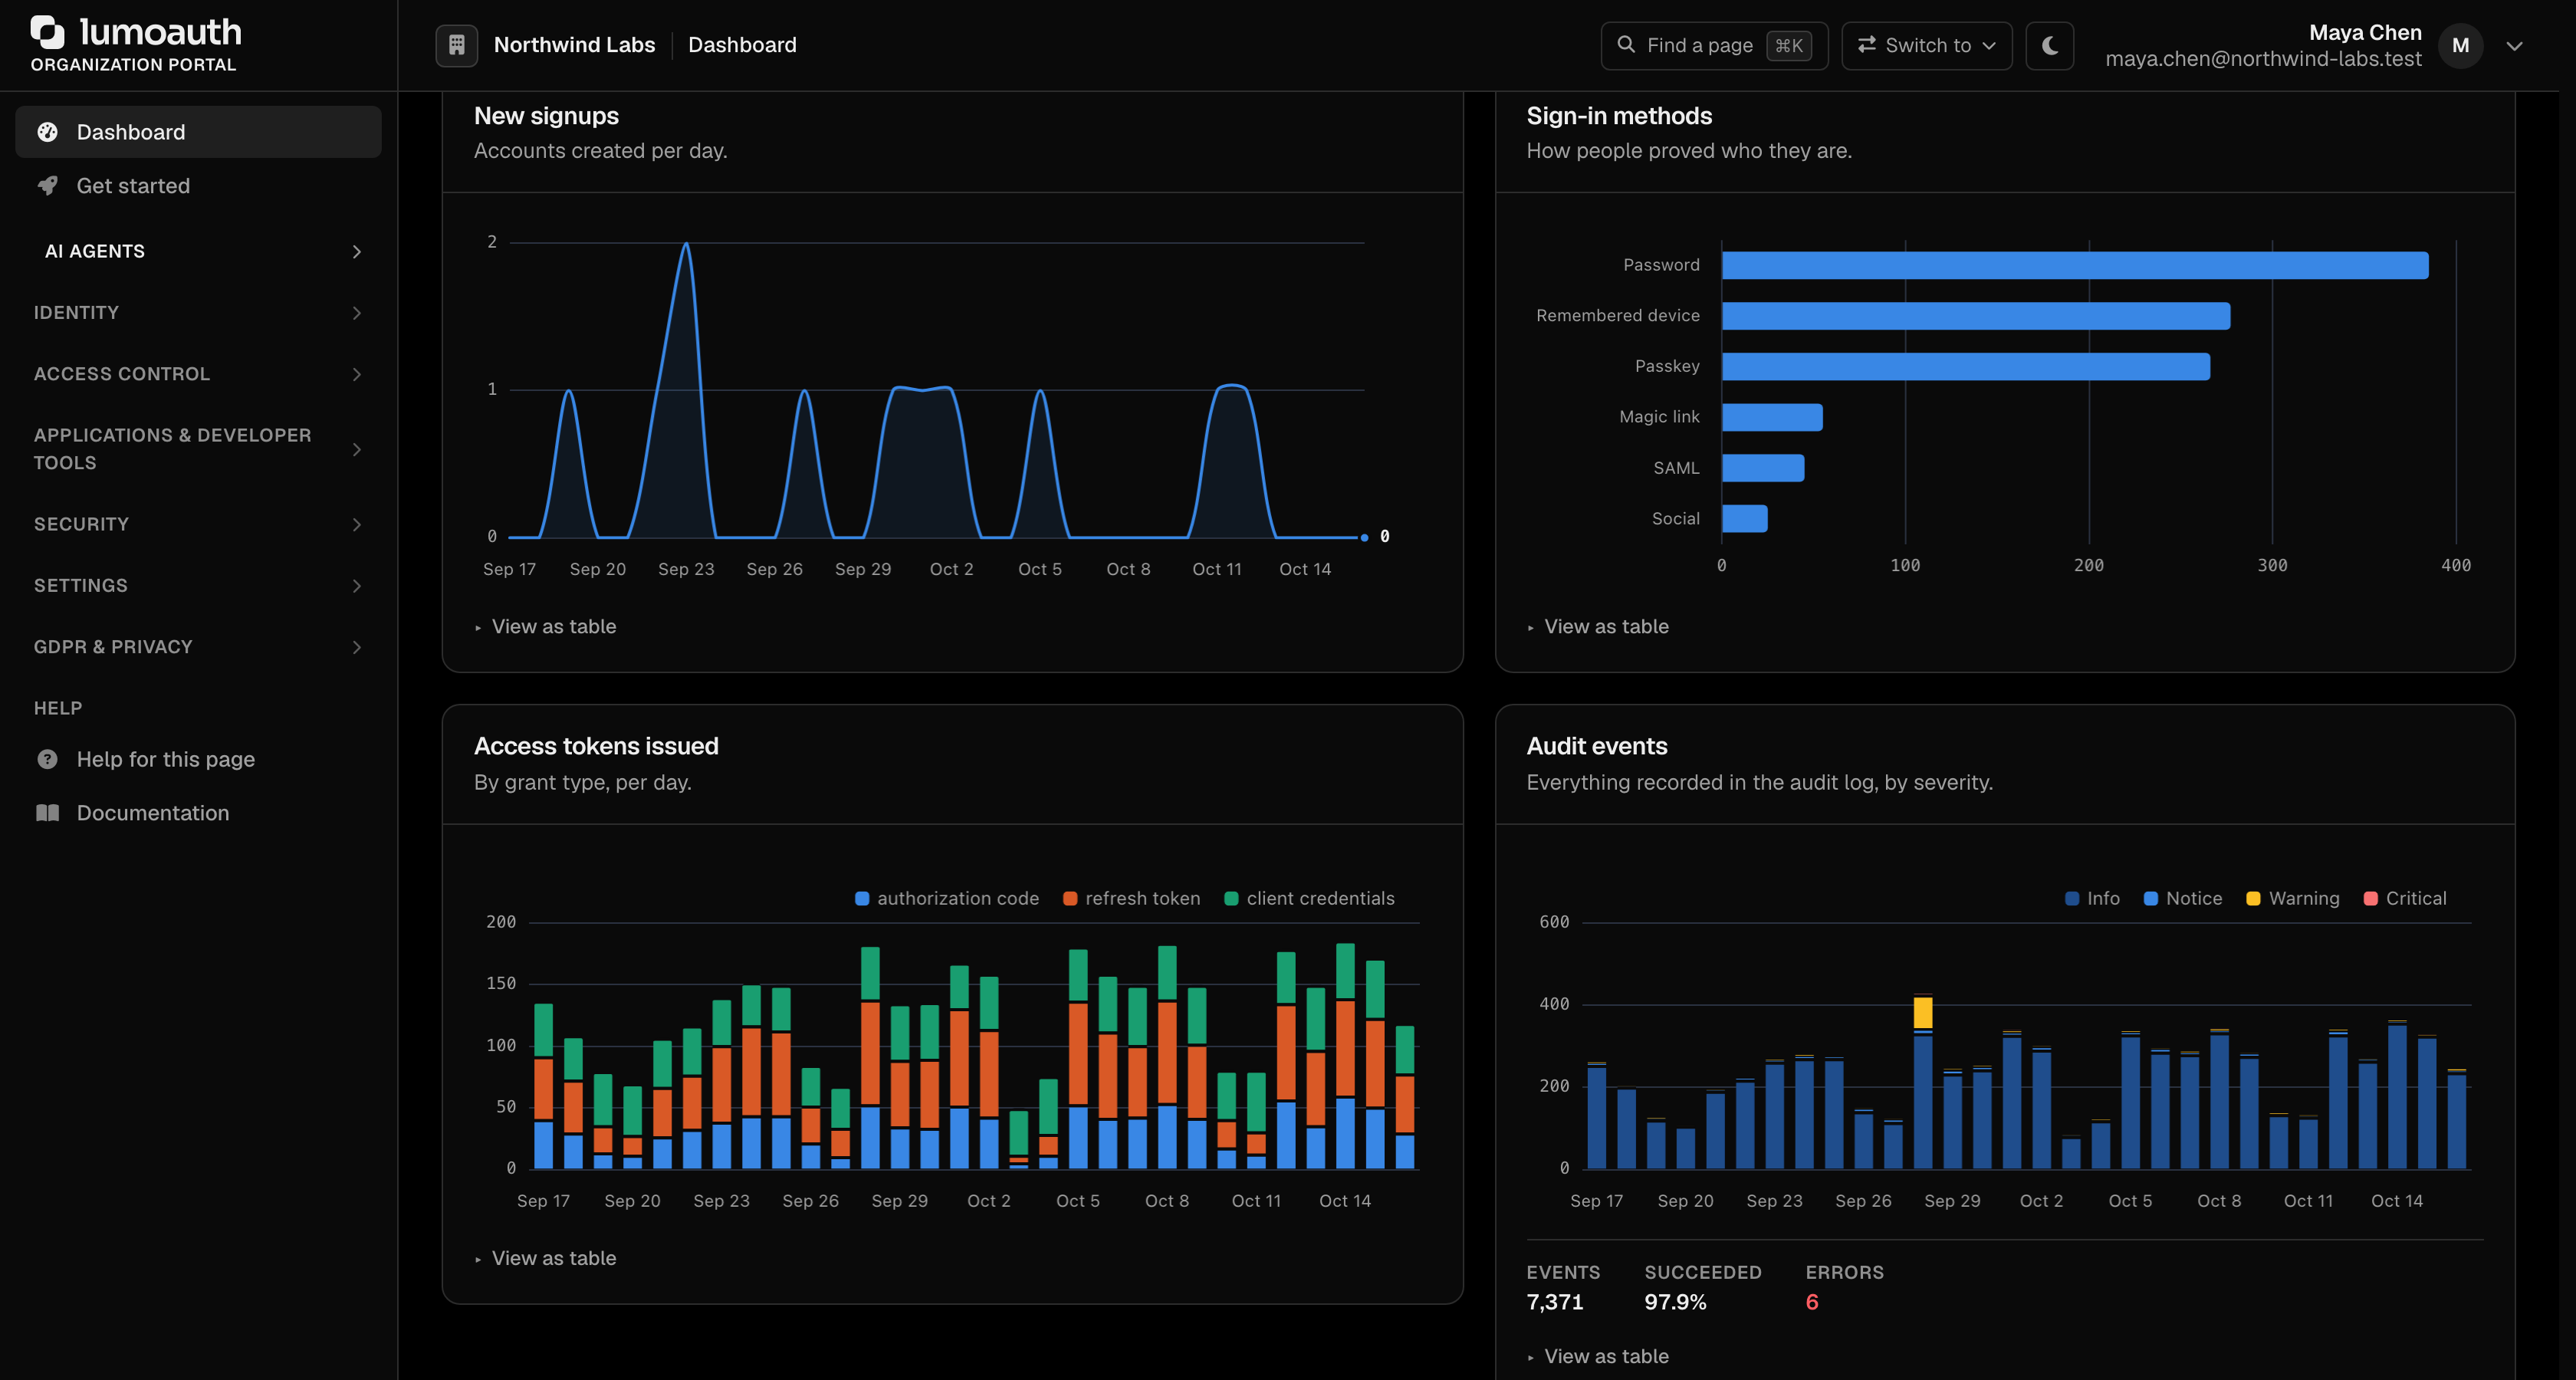Click the Warning yellow legend swatch

point(2253,898)
